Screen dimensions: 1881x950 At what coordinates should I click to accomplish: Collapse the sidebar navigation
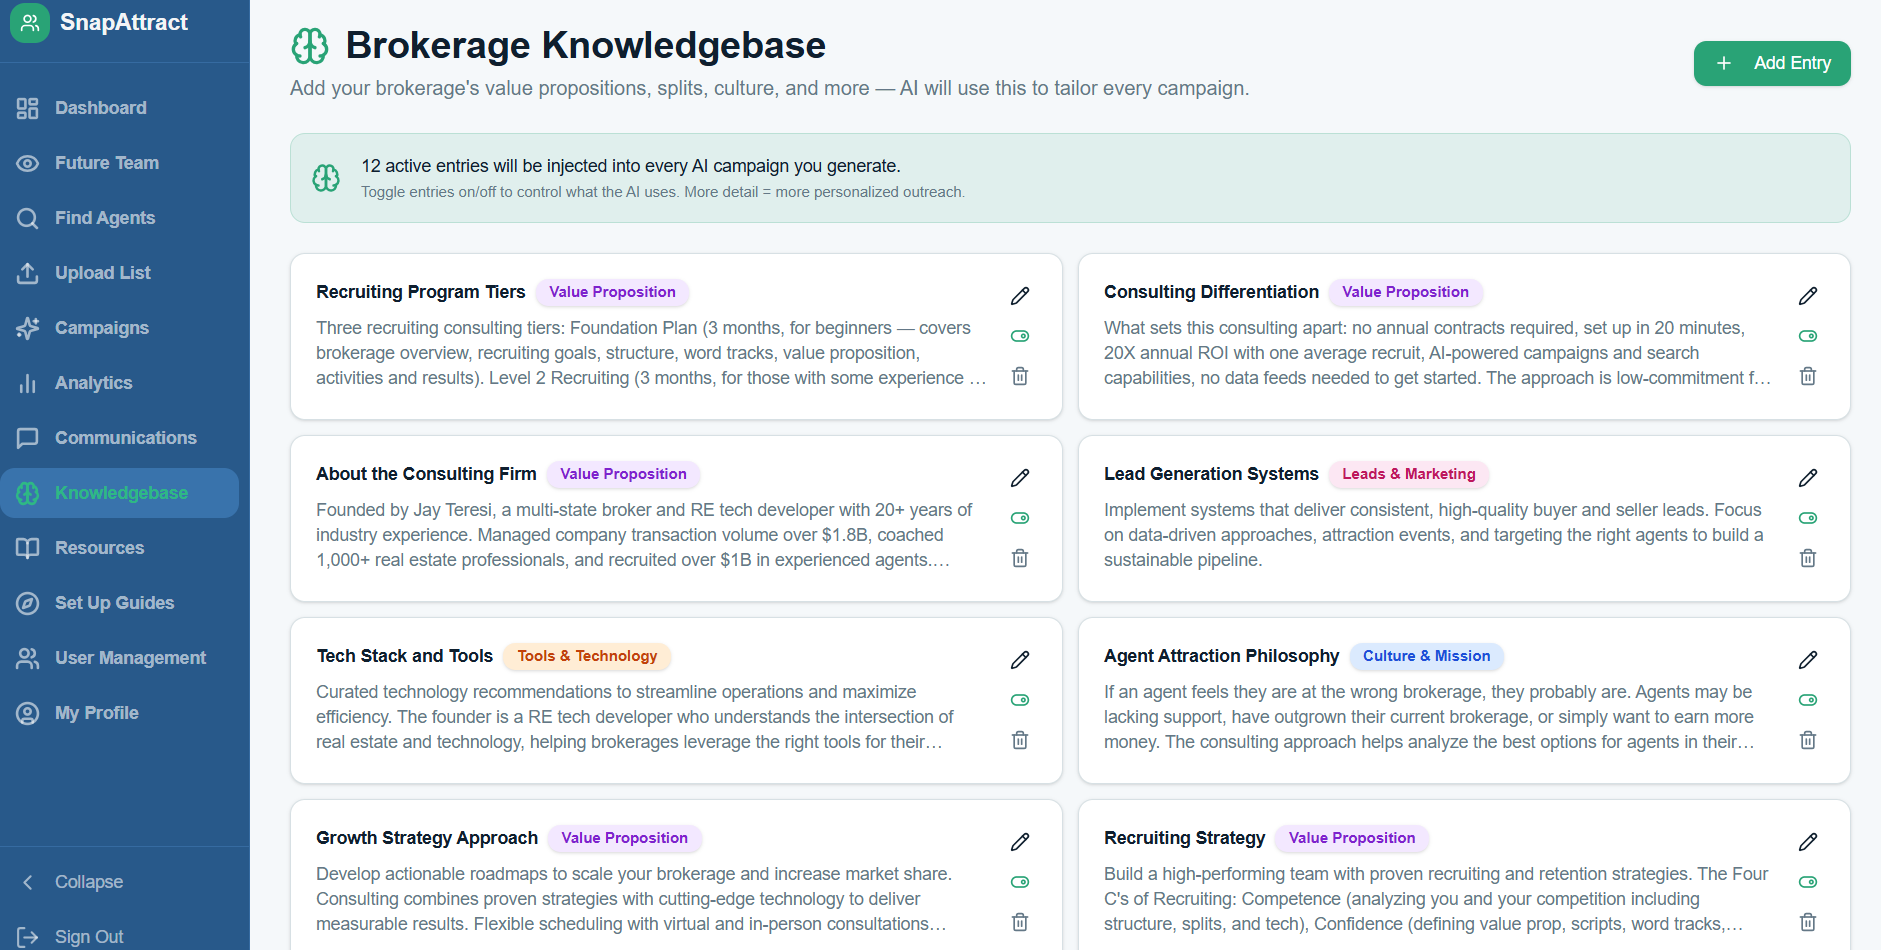click(119, 882)
